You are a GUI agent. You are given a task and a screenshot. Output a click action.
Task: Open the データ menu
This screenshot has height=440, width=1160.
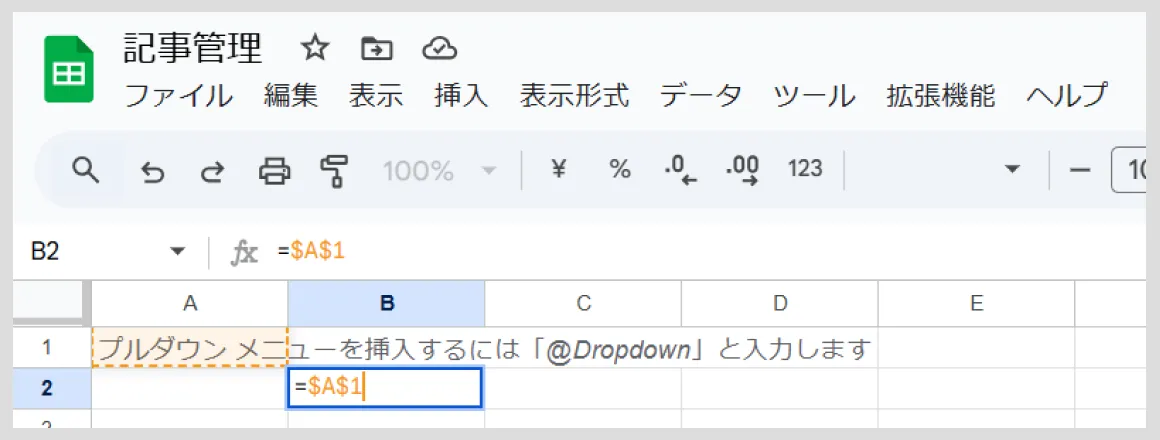click(x=700, y=96)
